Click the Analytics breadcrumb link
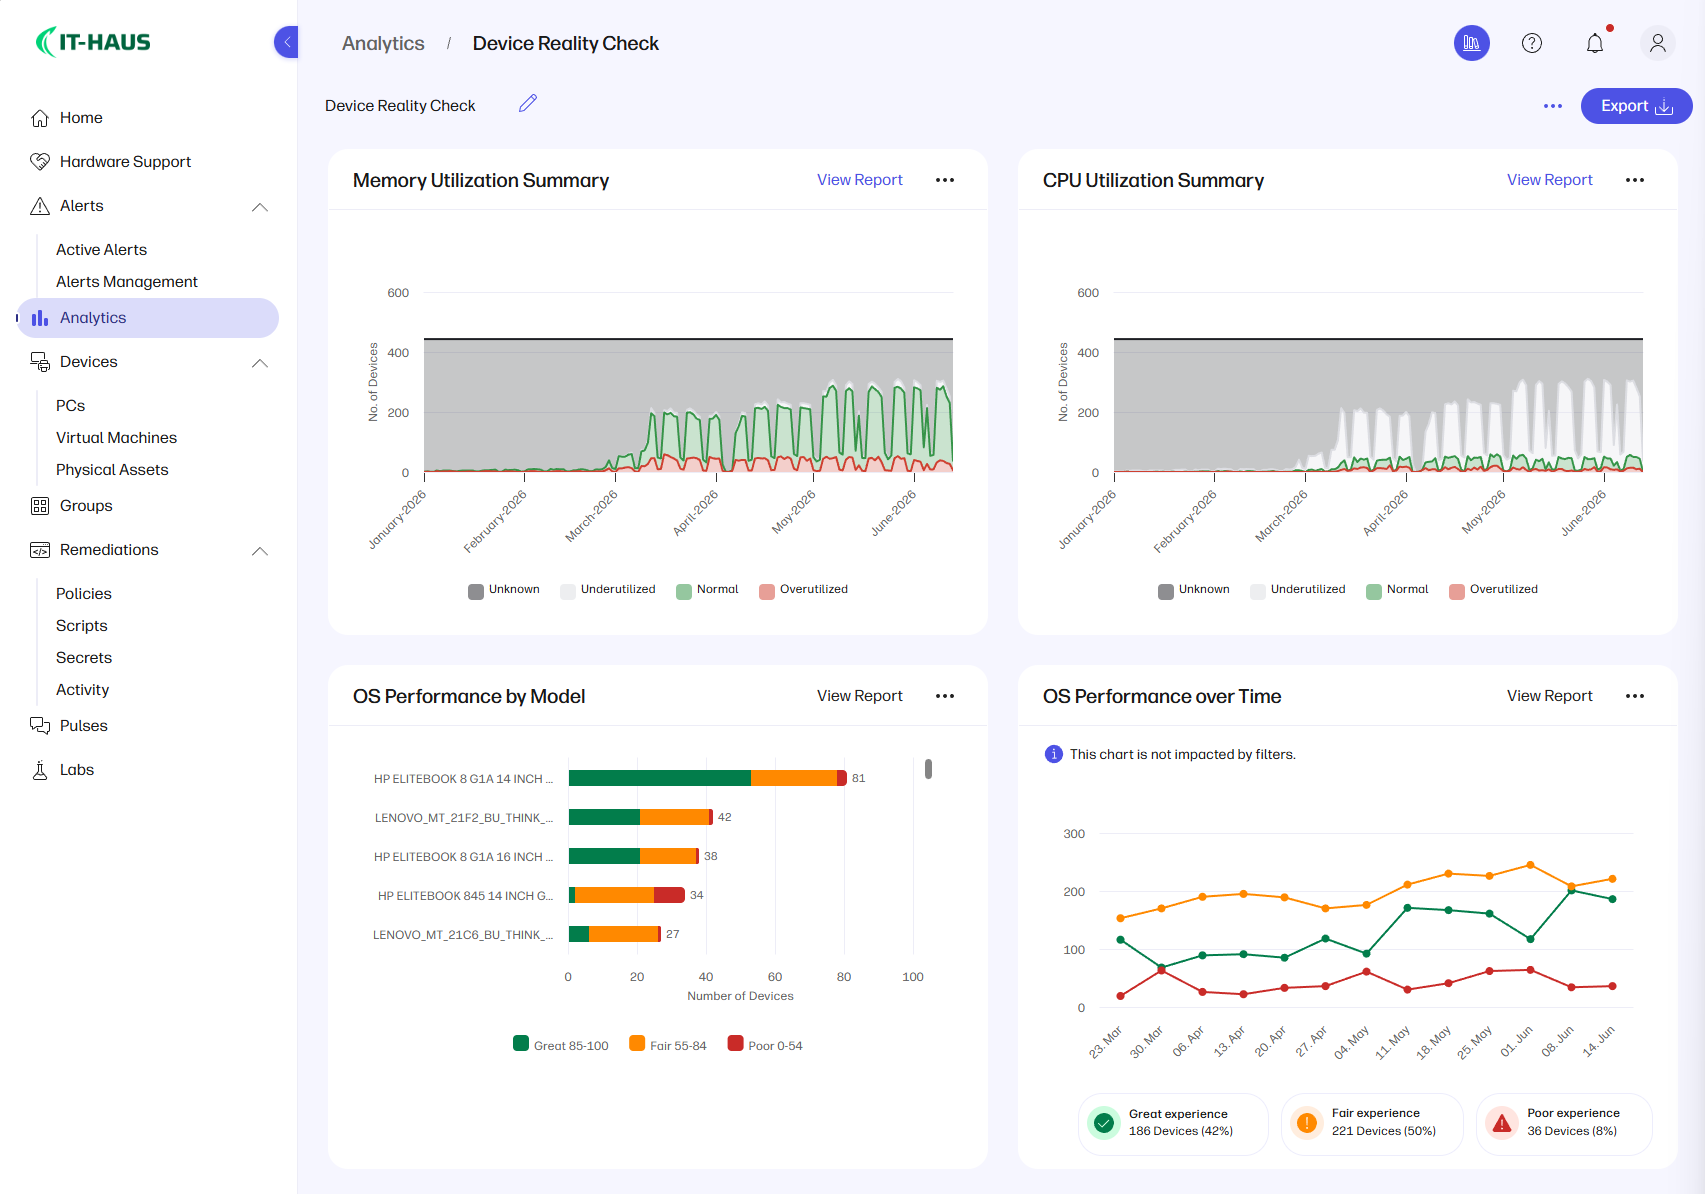1705x1194 pixels. tap(383, 43)
